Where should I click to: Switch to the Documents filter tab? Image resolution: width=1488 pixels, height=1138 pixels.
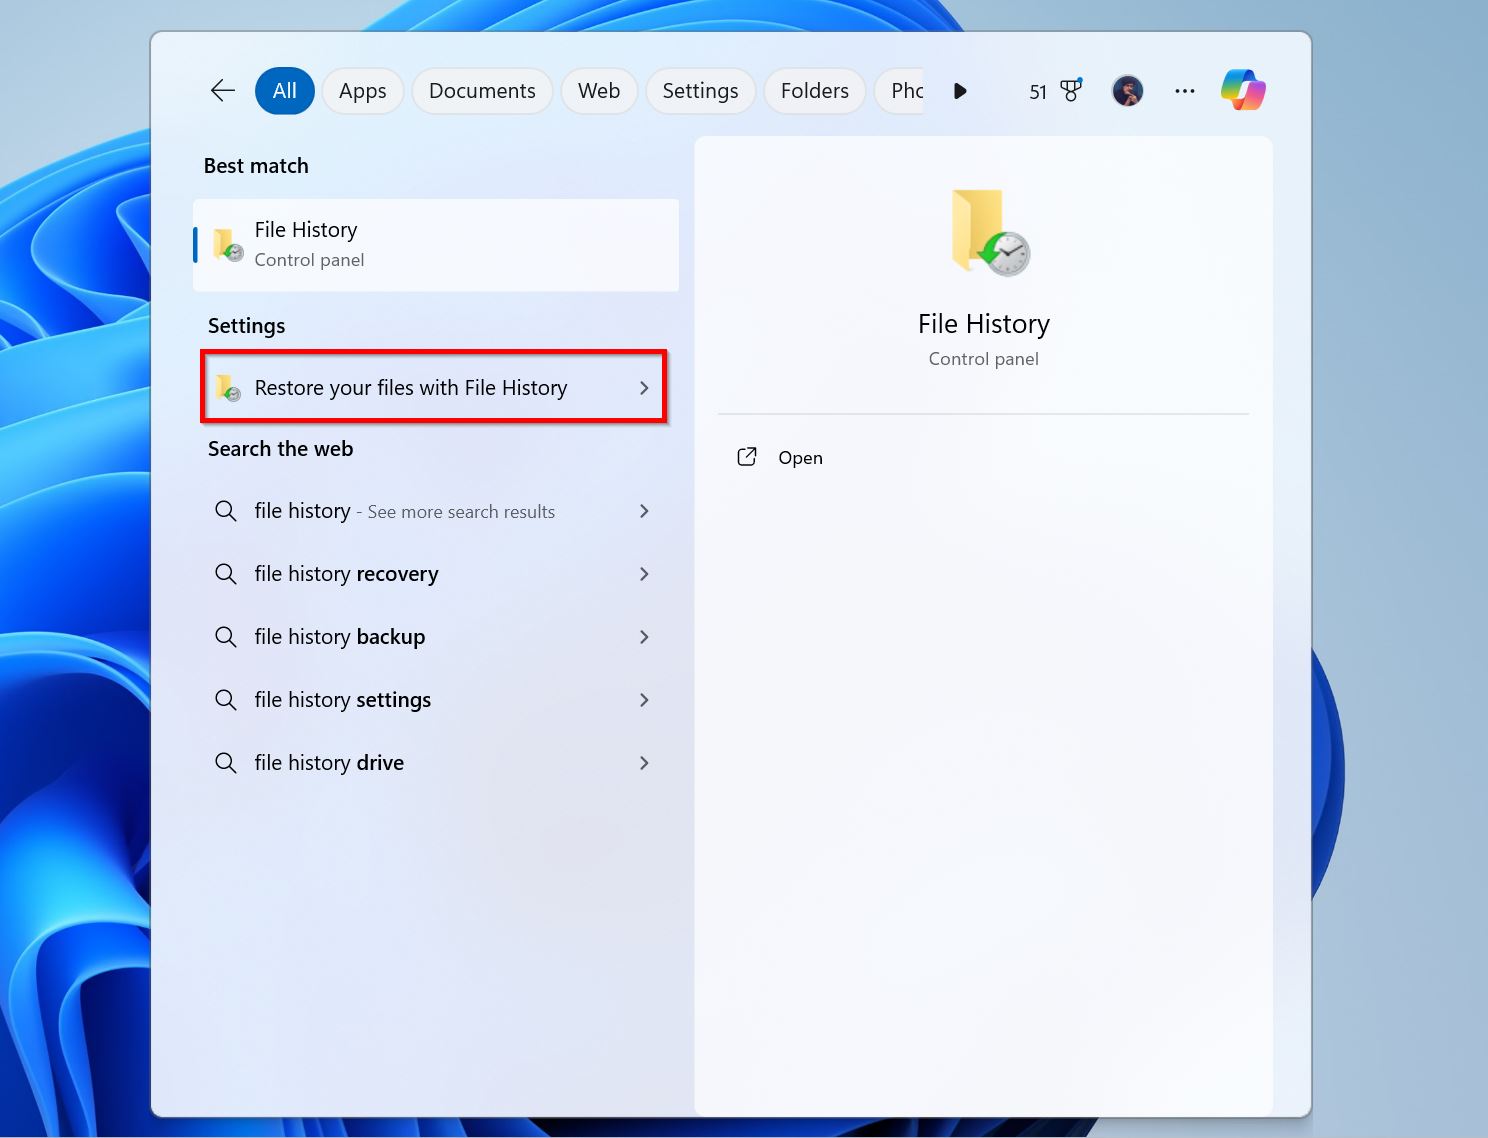click(482, 90)
